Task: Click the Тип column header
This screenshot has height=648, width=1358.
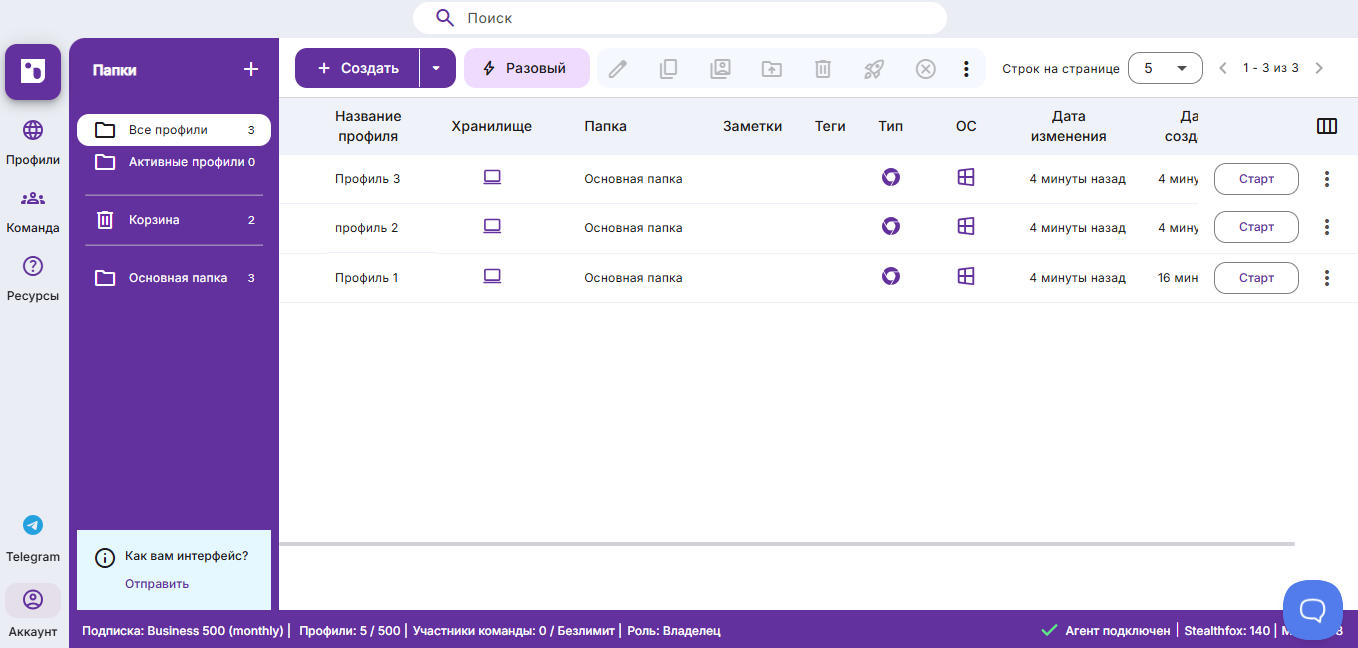Action: coord(891,126)
